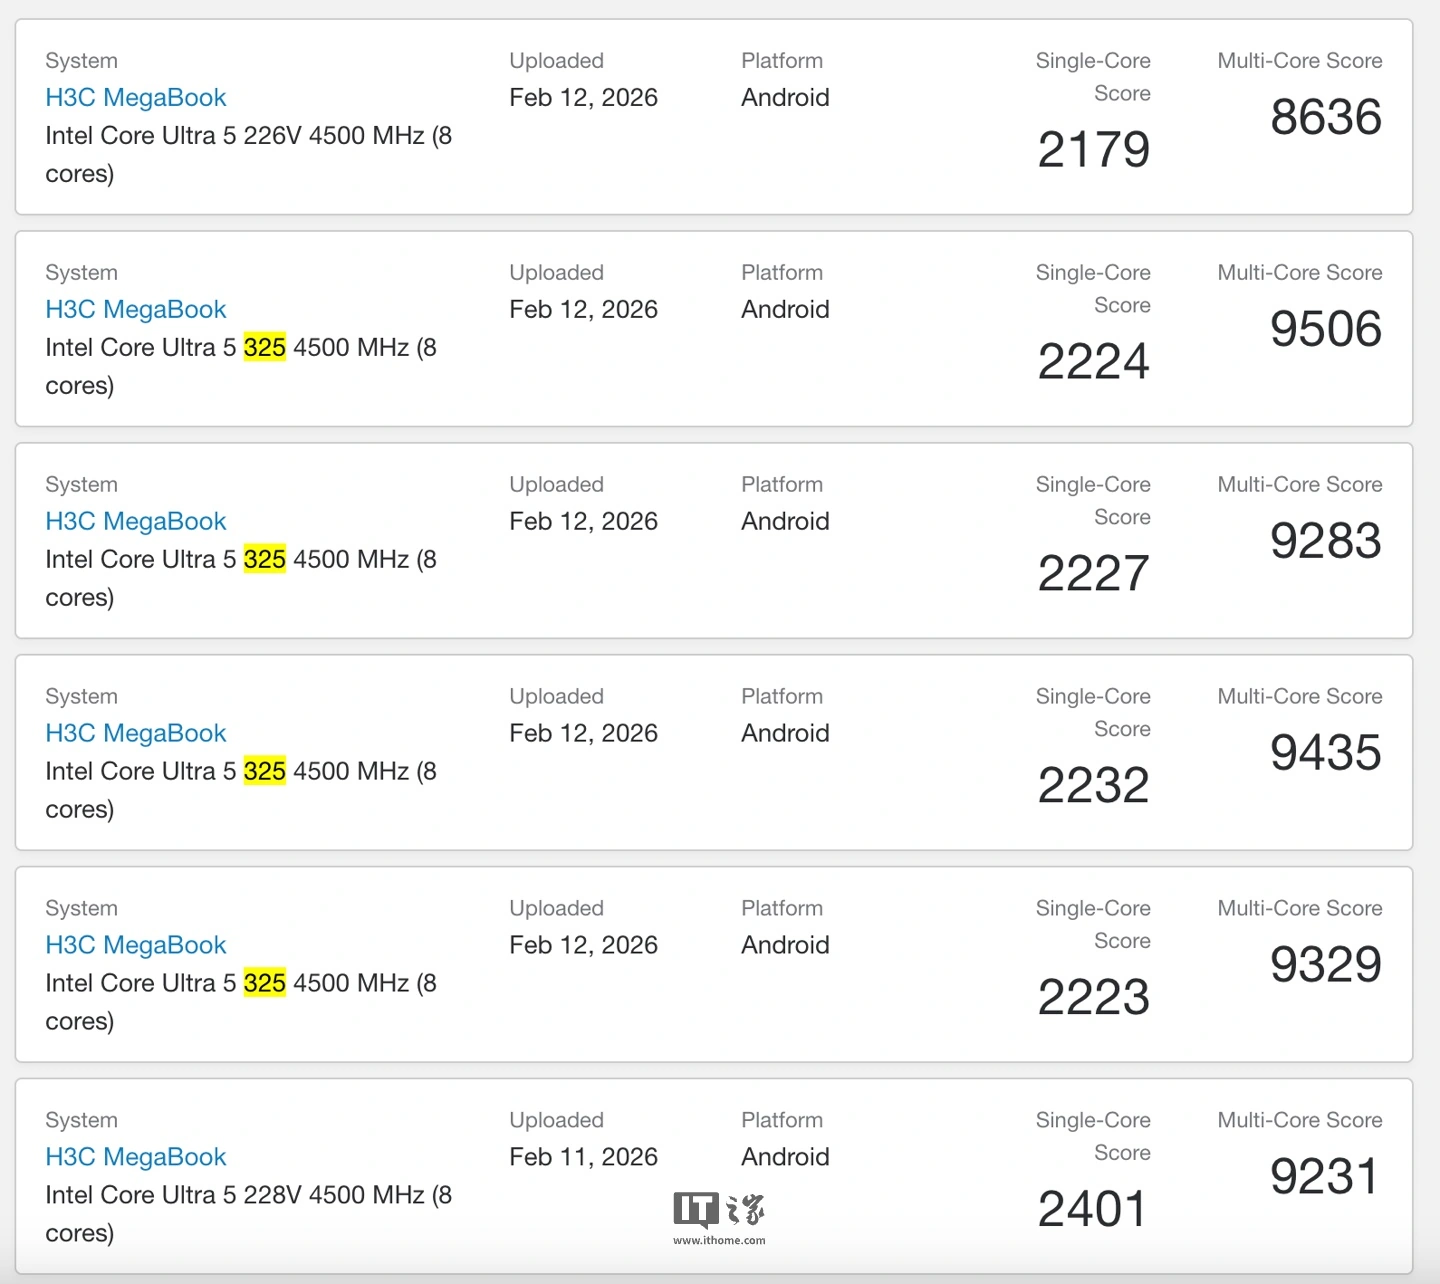Open H3C MegaBook link with multi-core 9435
This screenshot has width=1440, height=1284.
(x=136, y=734)
